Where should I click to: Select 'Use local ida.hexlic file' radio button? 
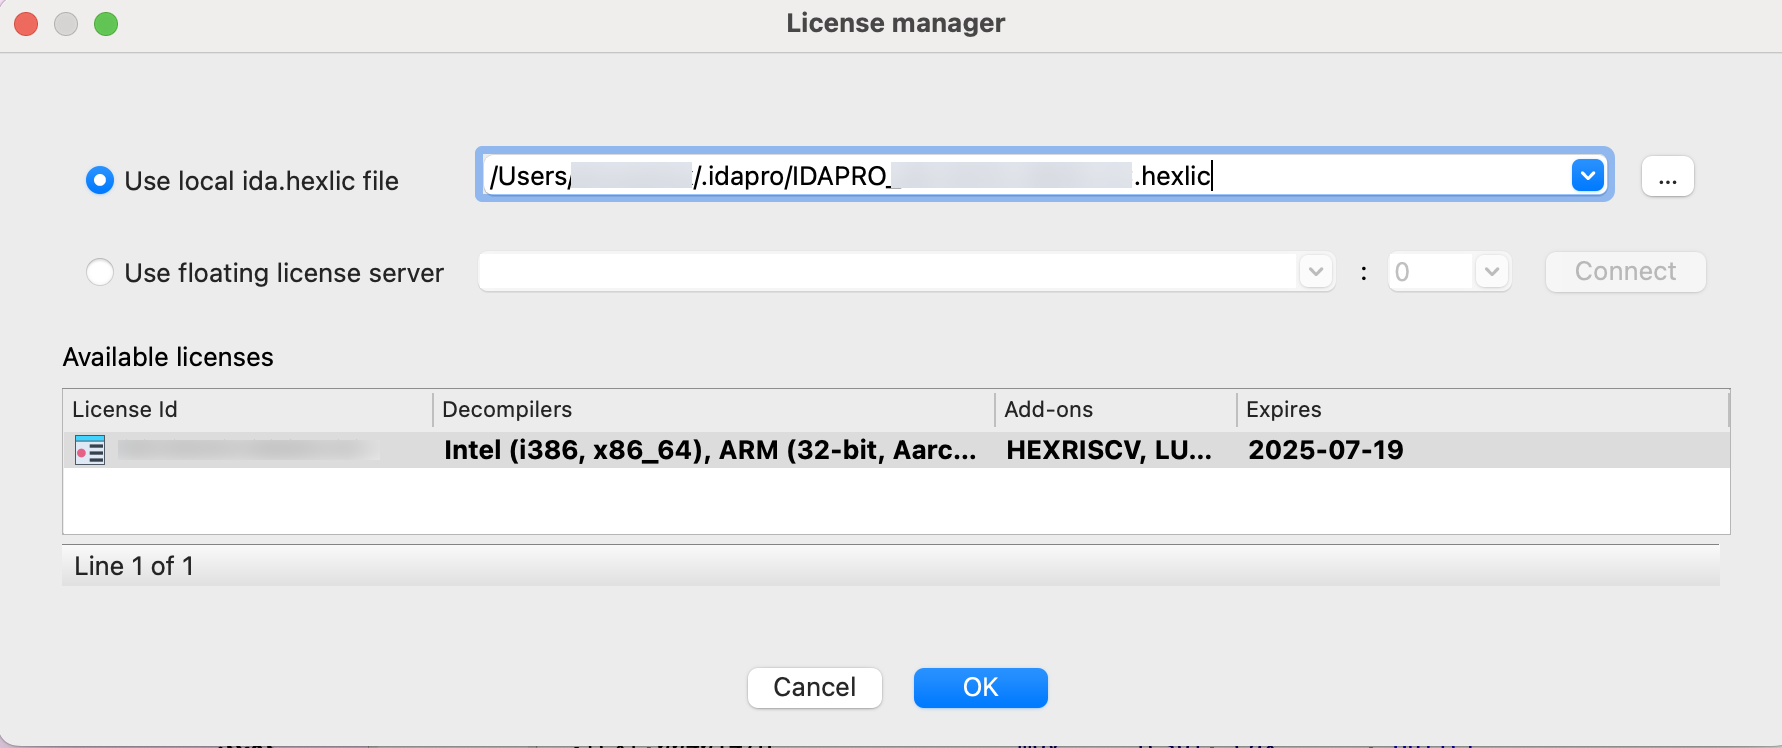pyautogui.click(x=100, y=181)
